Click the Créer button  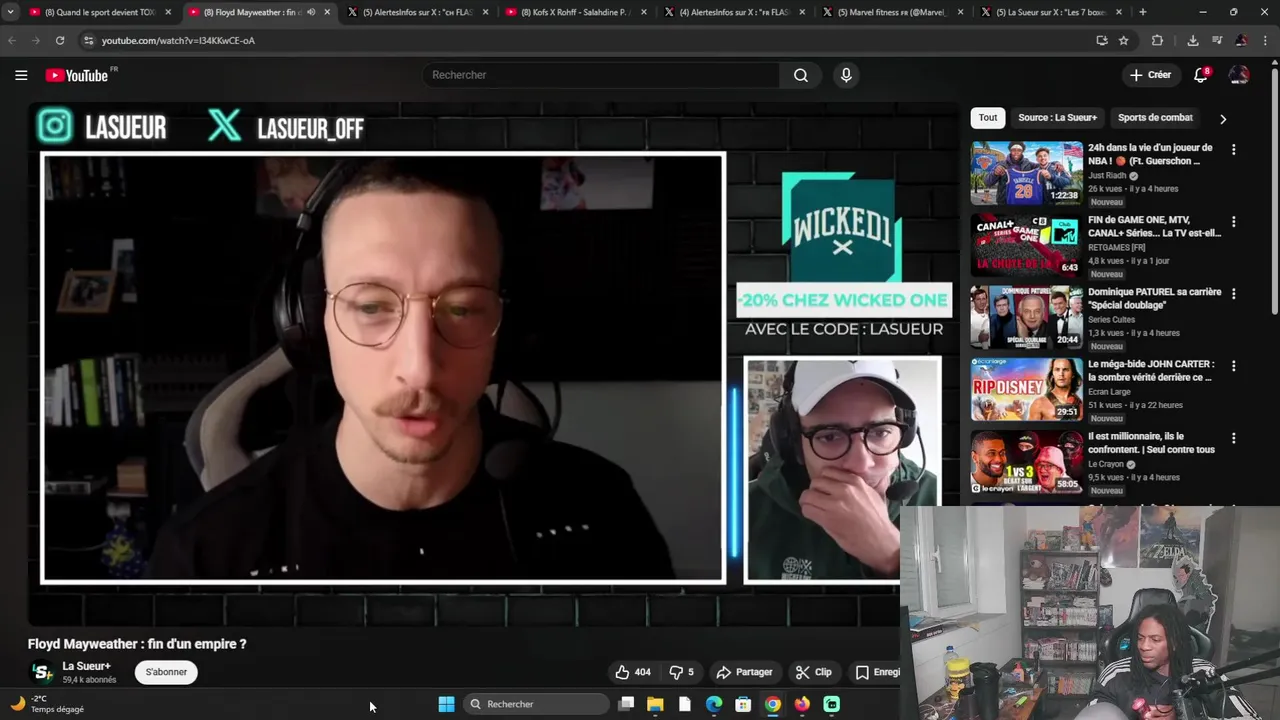click(1150, 75)
